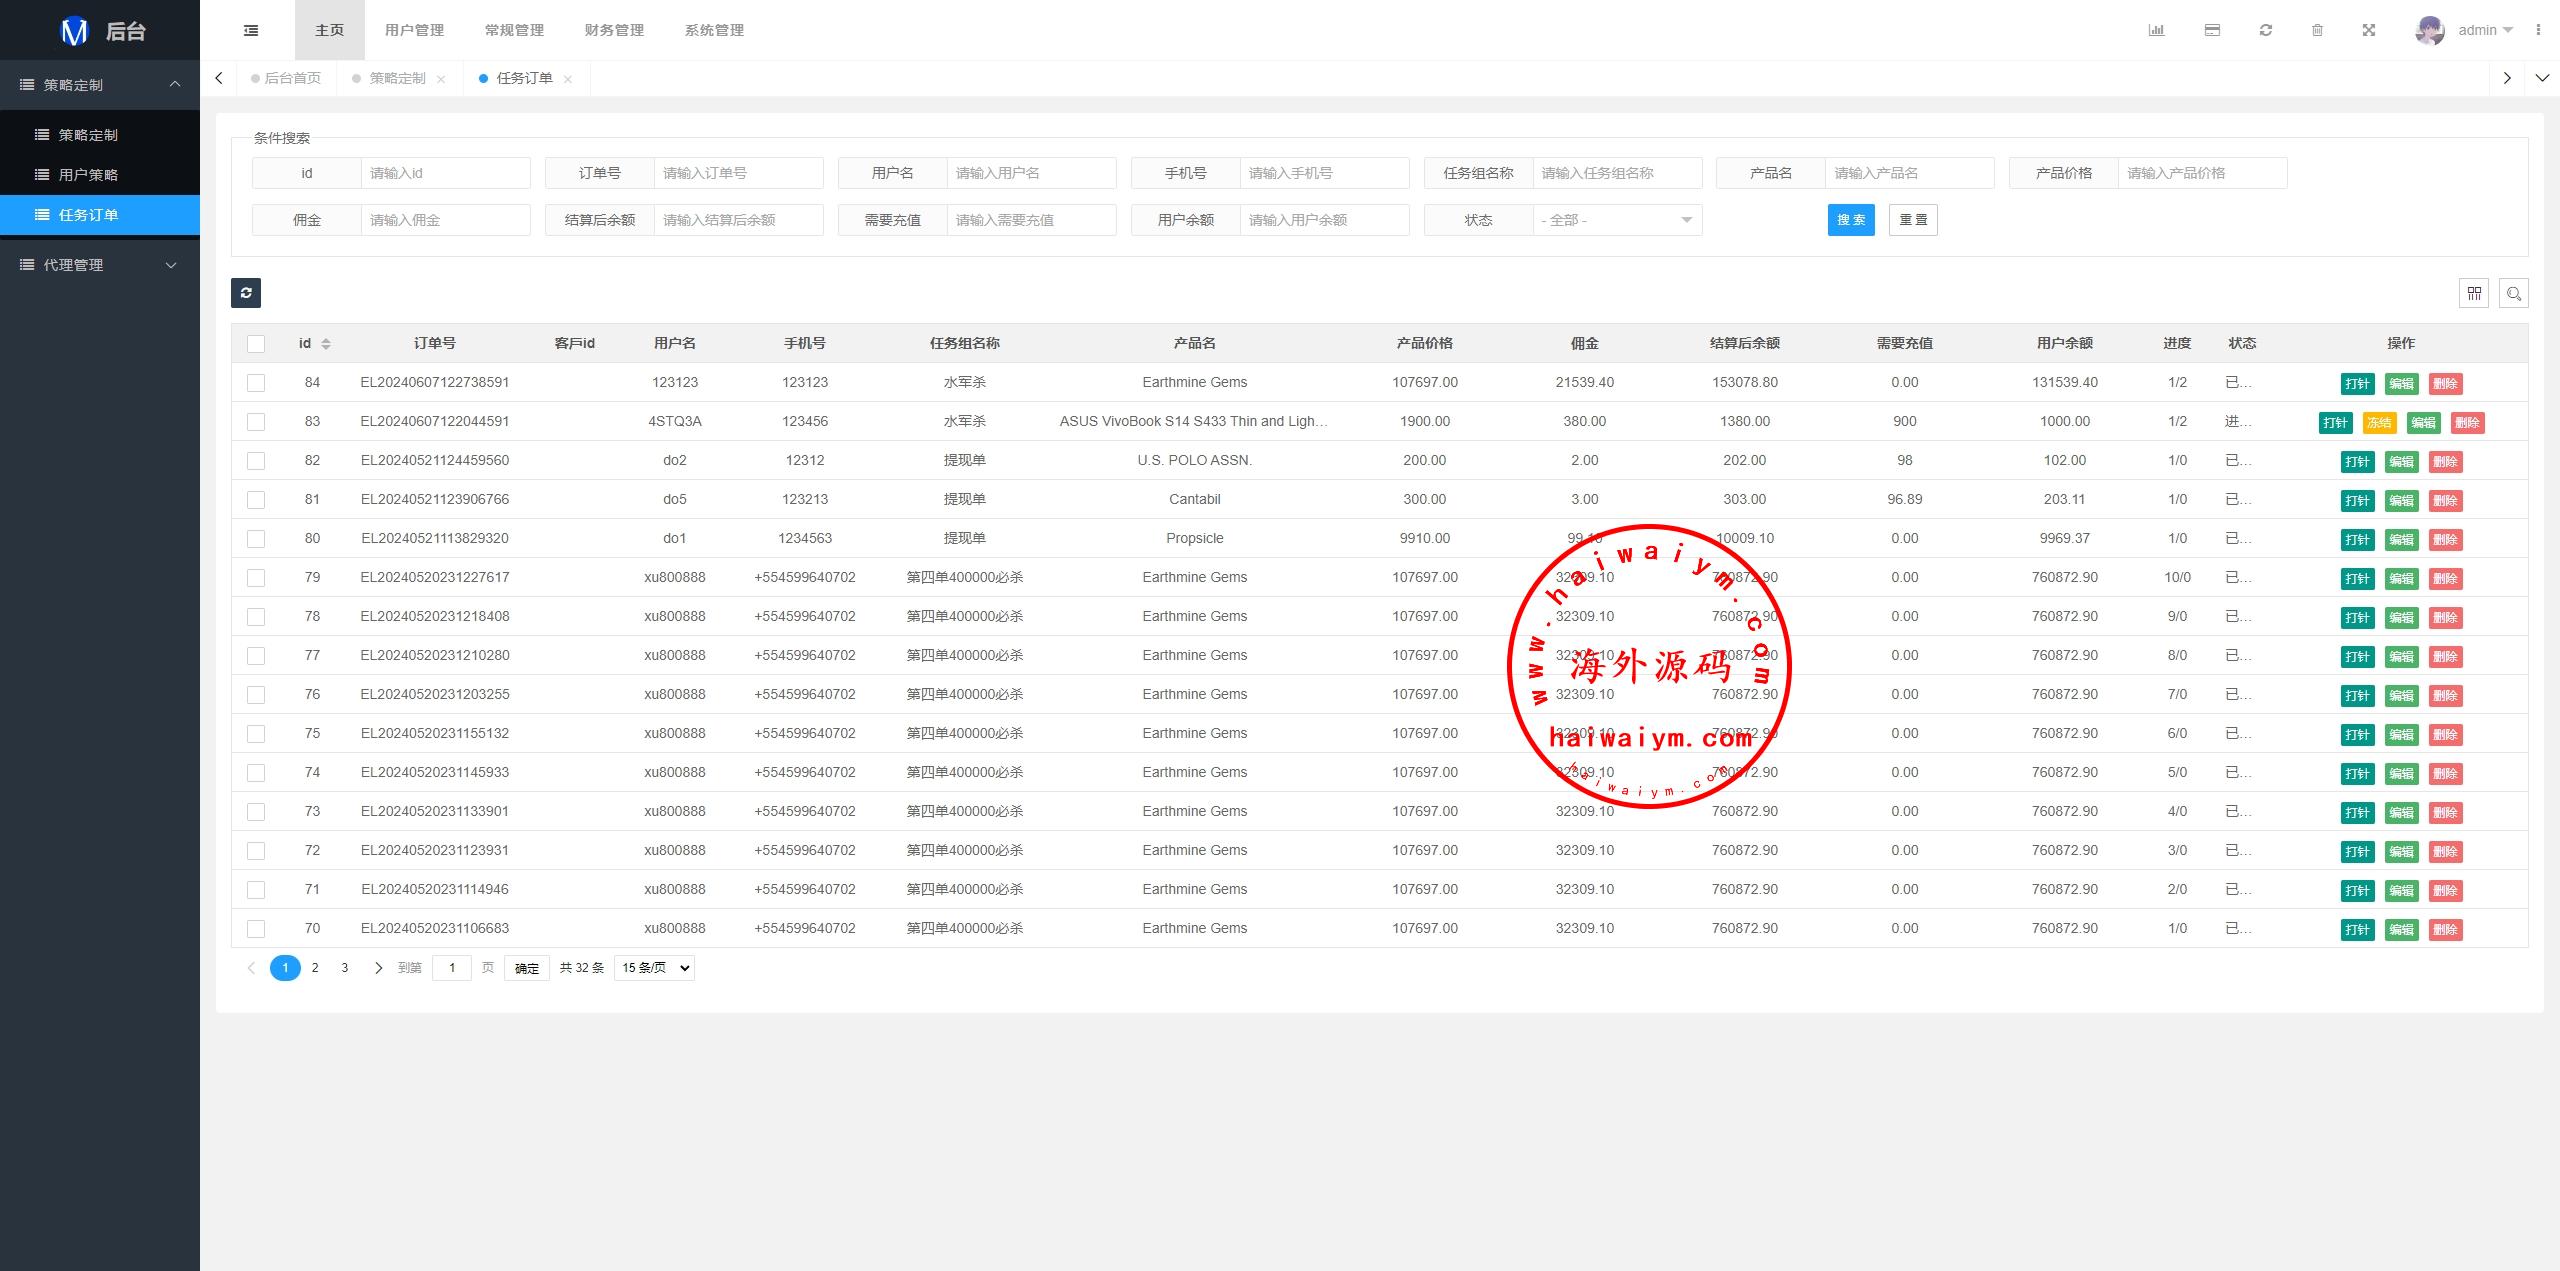Image resolution: width=2560 pixels, height=1271 pixels.
Task: Click the table search magnifier icon
Action: (x=2514, y=293)
